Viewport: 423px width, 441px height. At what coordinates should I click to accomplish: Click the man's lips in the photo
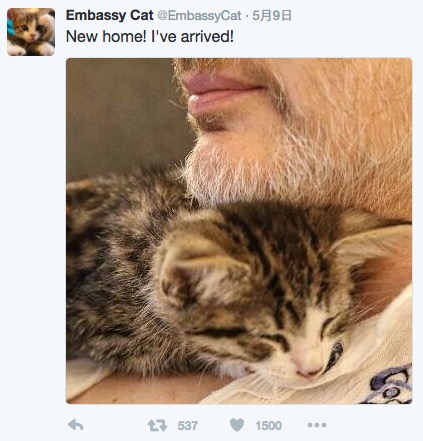220,93
